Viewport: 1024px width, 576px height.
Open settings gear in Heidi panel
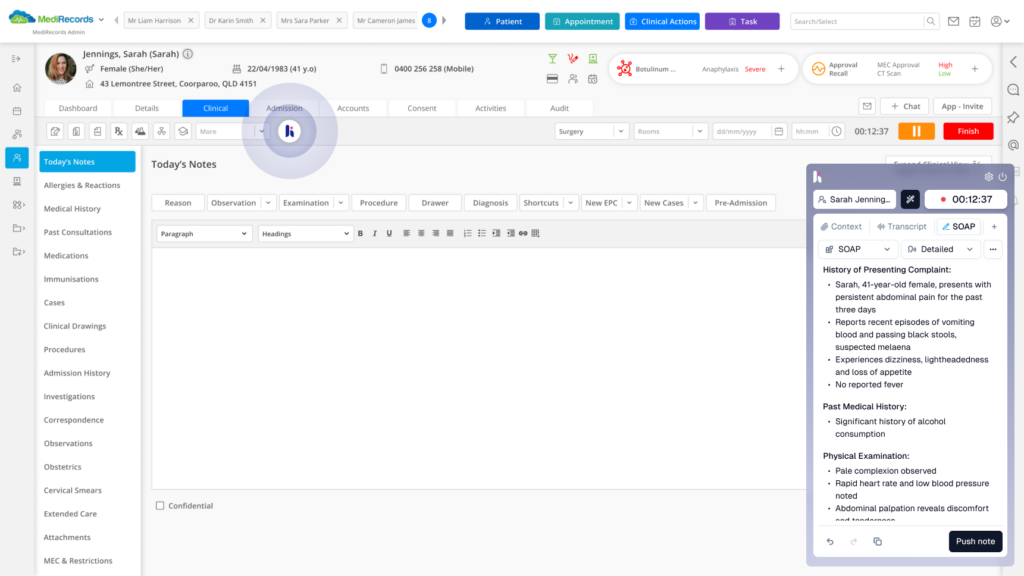tap(989, 177)
